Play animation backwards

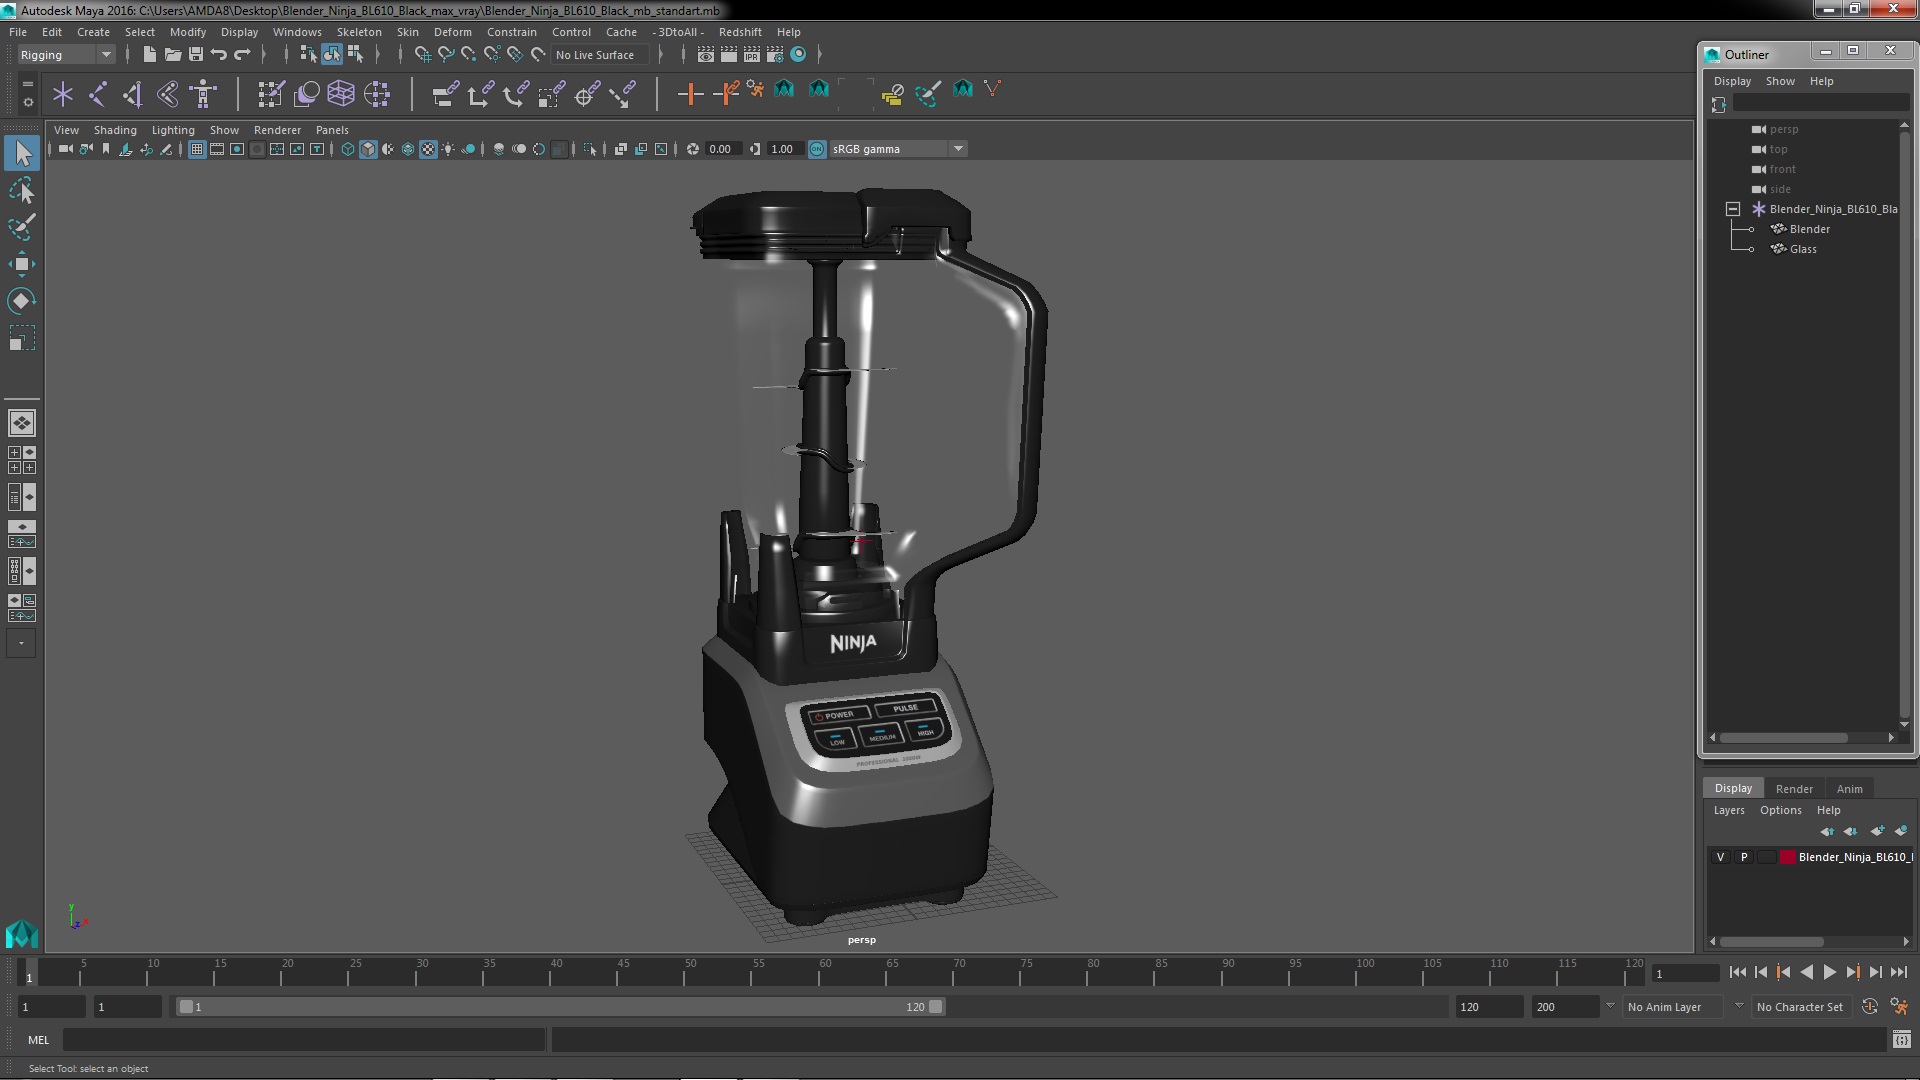(x=1806, y=972)
